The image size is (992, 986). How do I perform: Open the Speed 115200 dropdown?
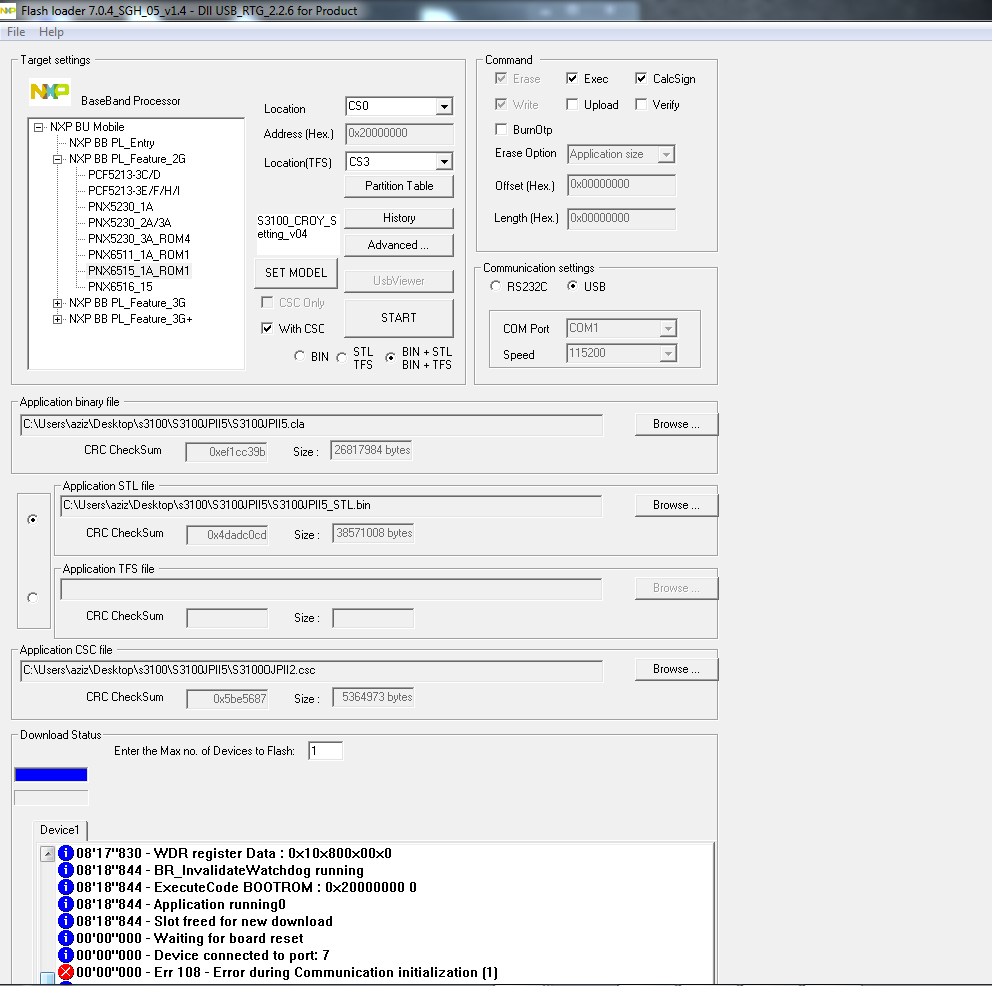click(668, 354)
